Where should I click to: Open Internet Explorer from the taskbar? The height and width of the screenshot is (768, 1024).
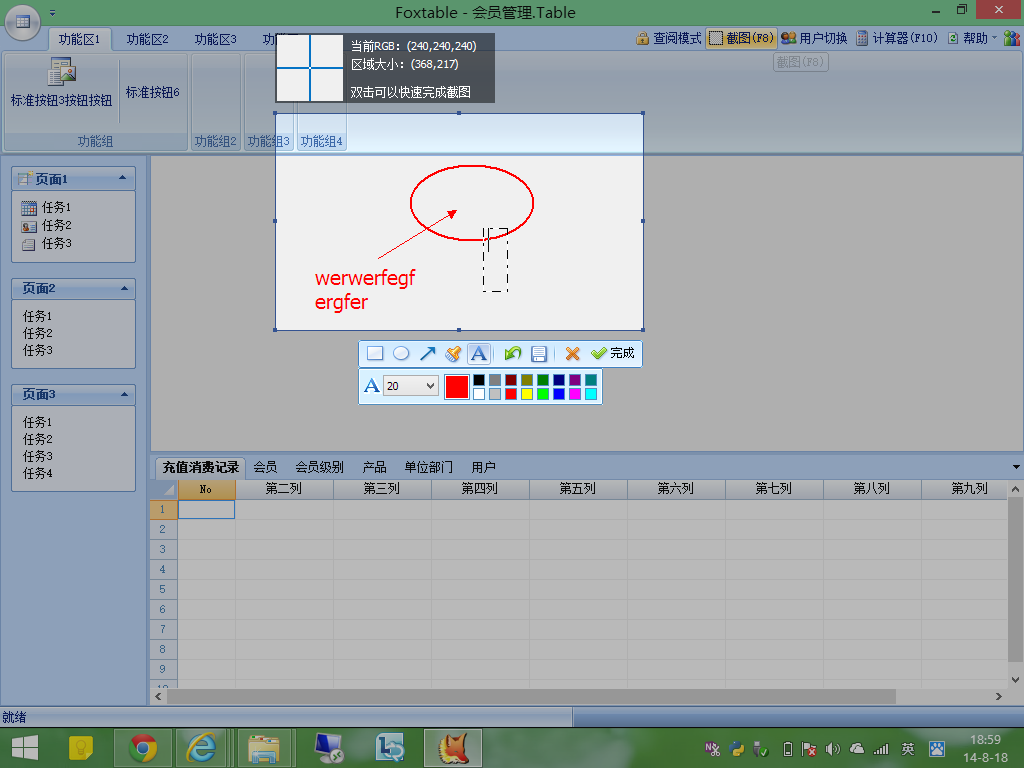(202, 748)
